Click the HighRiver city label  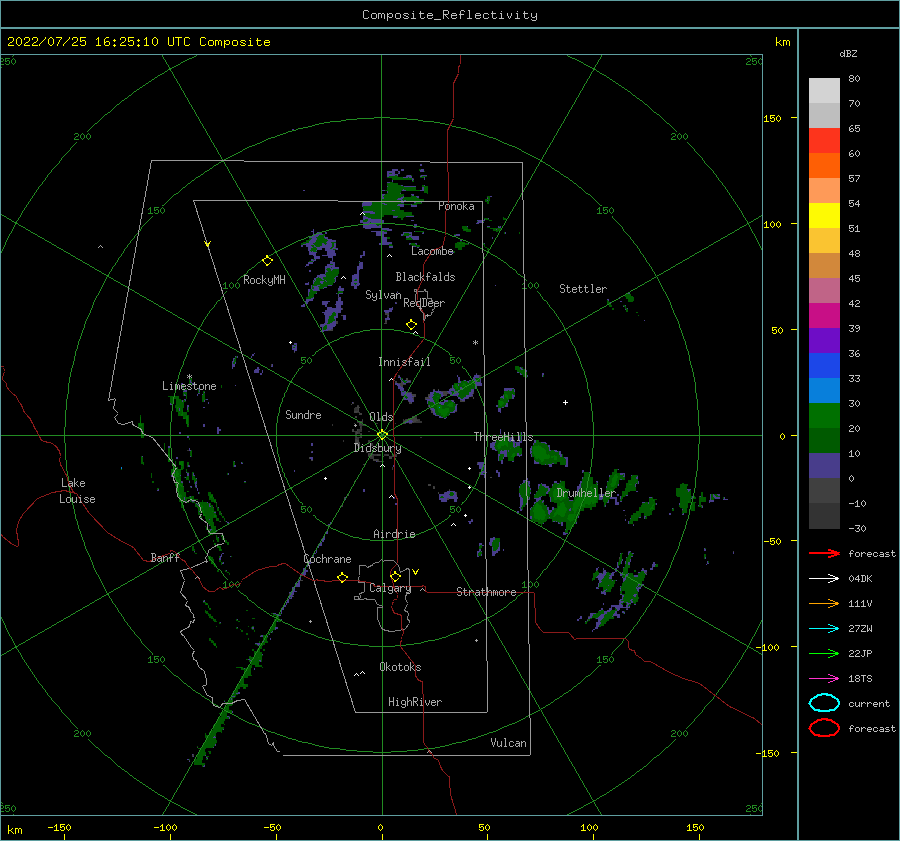click(414, 702)
